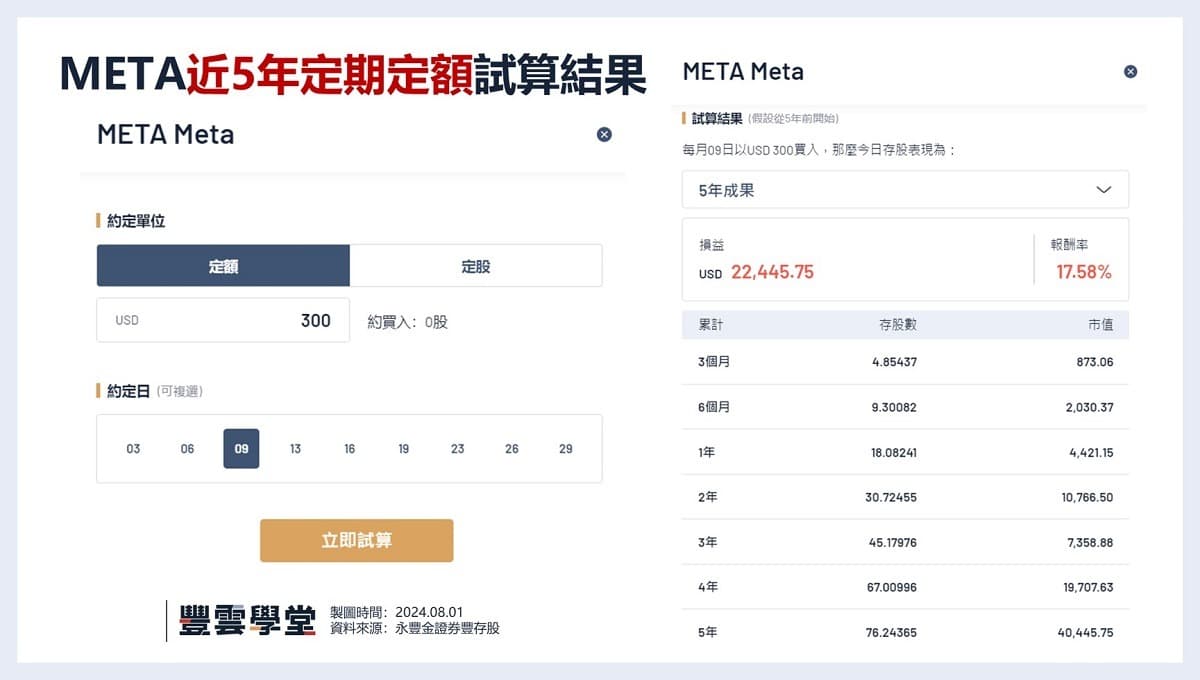Click the 累計 column header
Screen dimensions: 1200x680
click(711, 326)
